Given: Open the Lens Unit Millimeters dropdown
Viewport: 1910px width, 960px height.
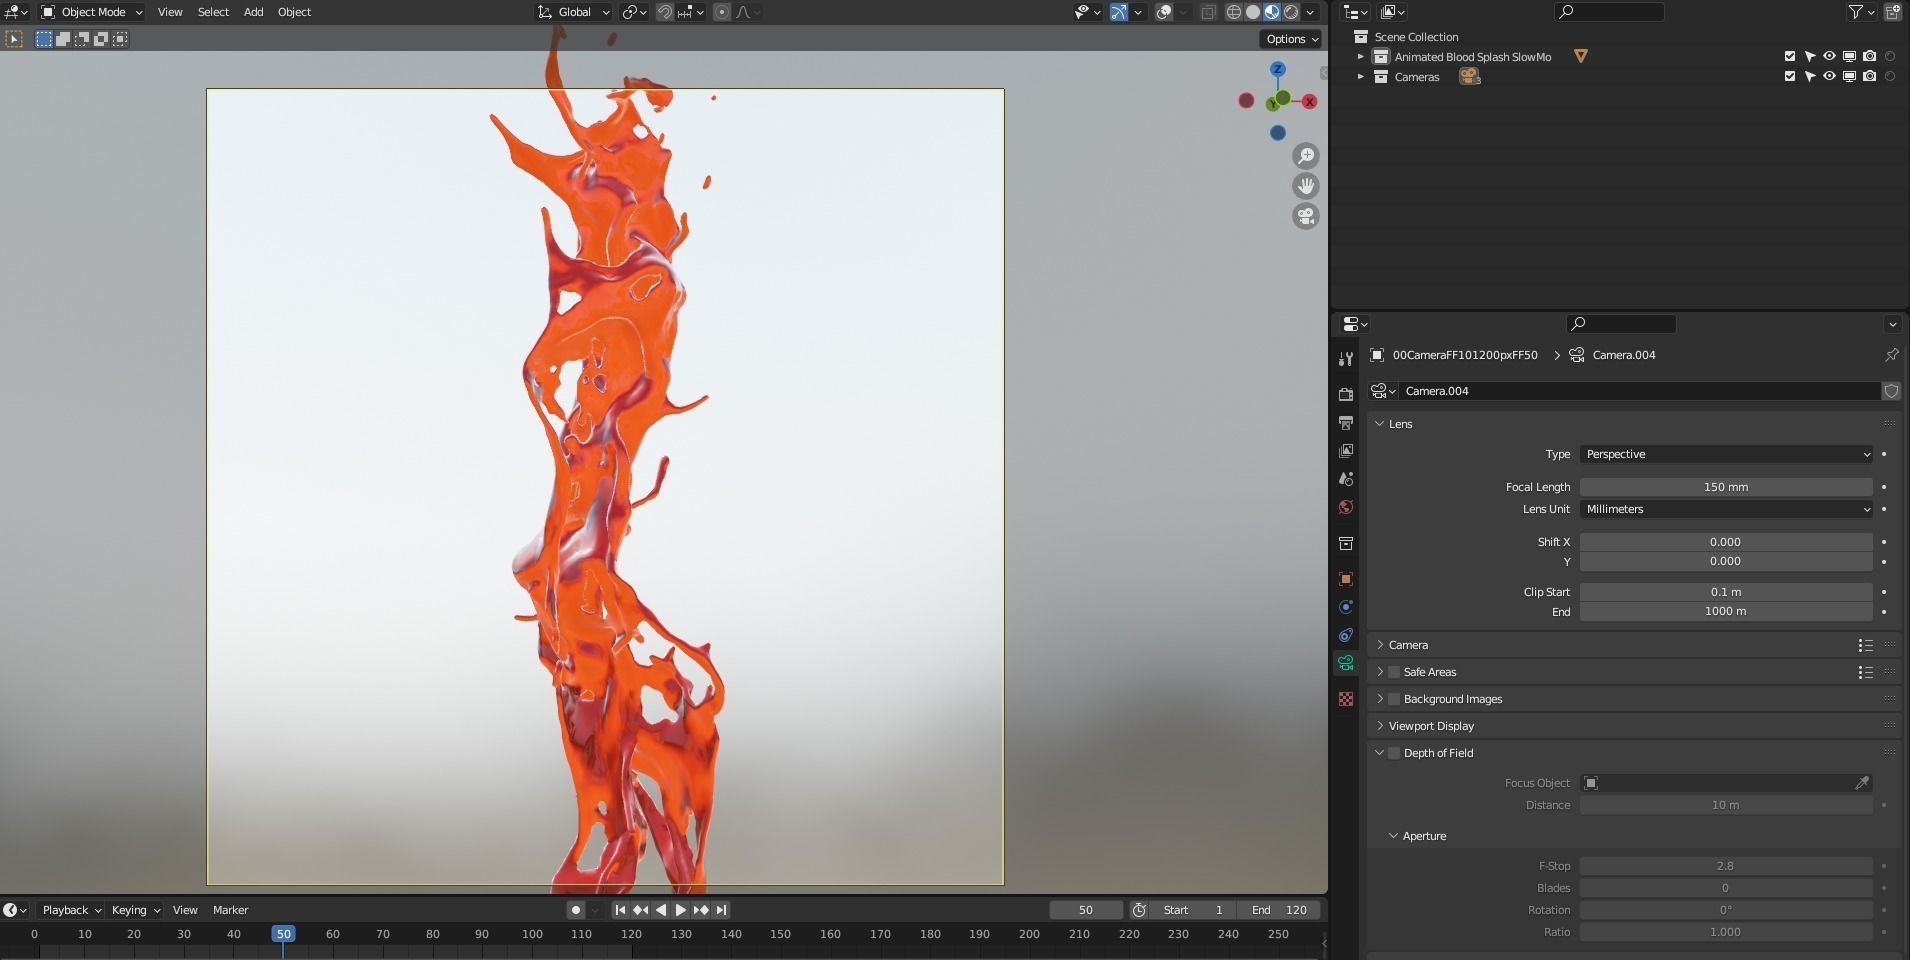Looking at the screenshot, I should (x=1726, y=509).
